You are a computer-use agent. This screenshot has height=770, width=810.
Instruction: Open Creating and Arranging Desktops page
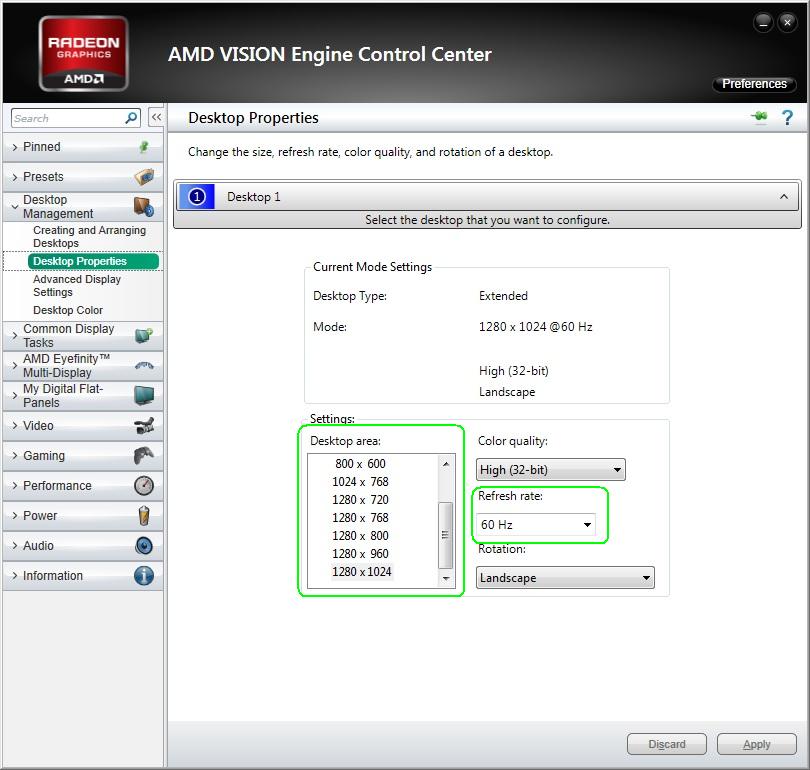click(89, 237)
